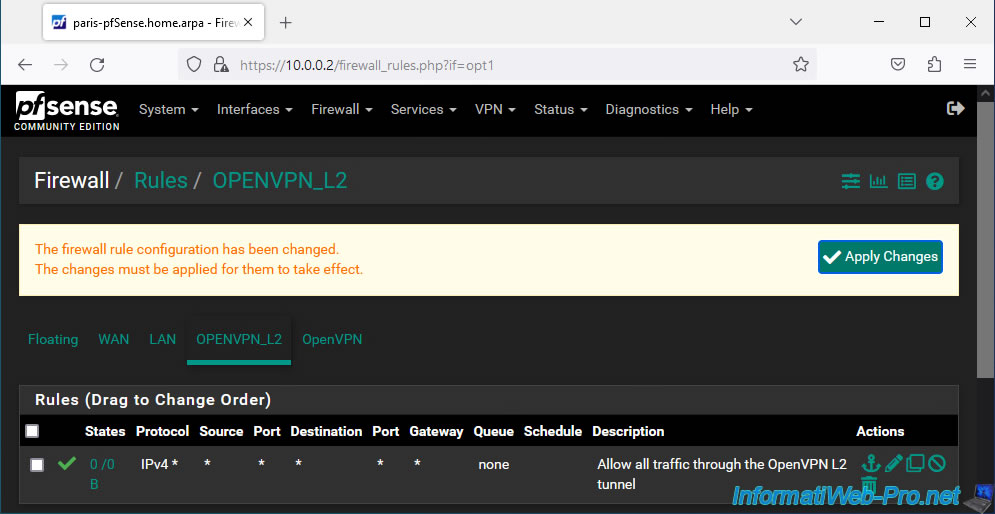Expand the Services menu
The width and height of the screenshot is (995, 514).
[424, 109]
